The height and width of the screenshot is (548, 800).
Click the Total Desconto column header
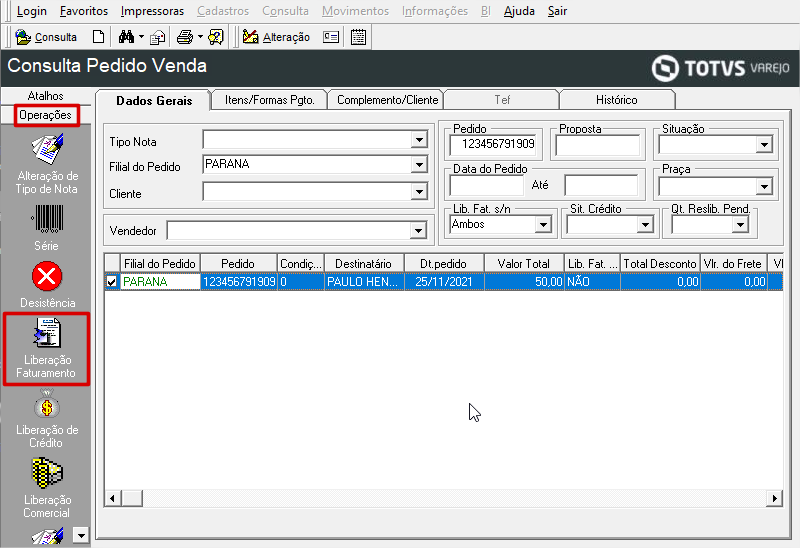click(x=660, y=264)
